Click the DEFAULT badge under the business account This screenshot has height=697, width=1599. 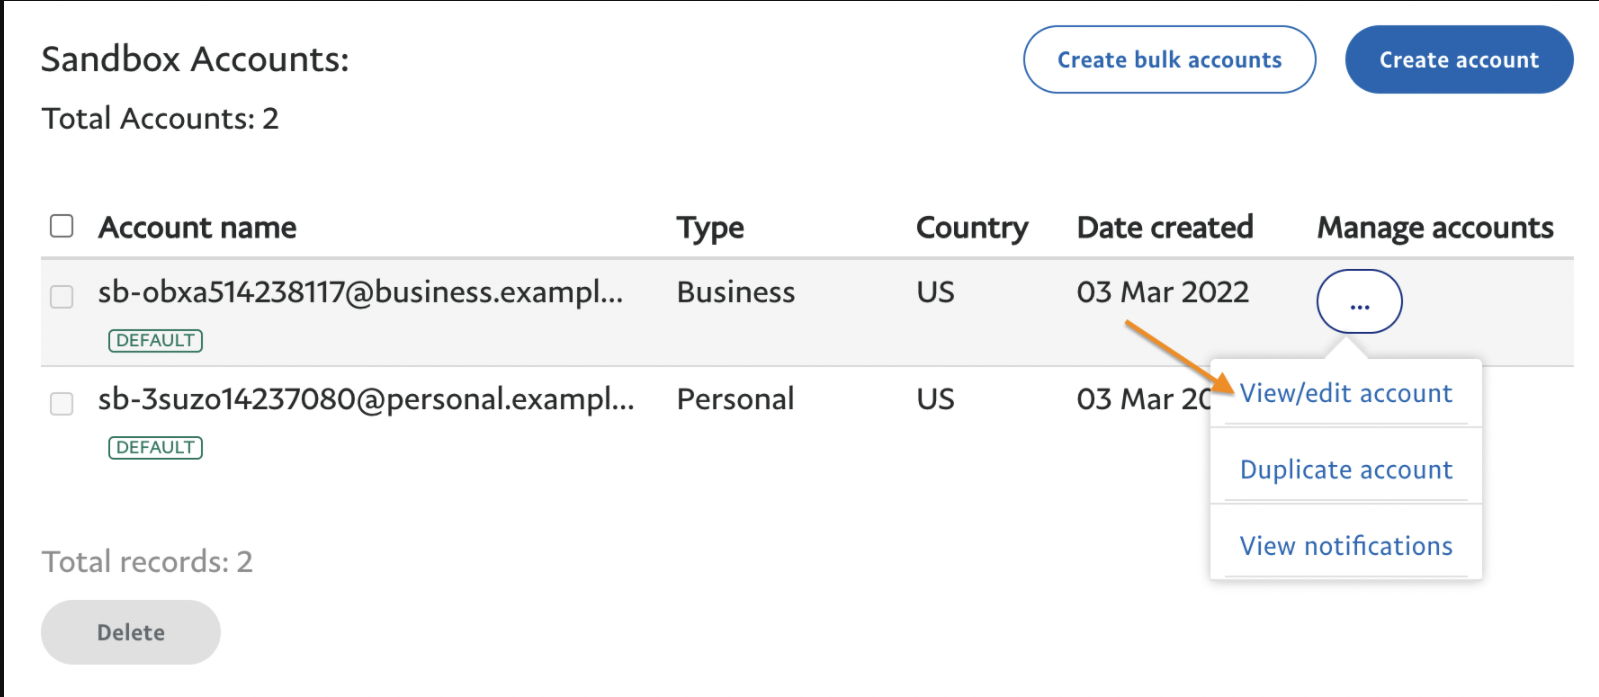pyautogui.click(x=155, y=341)
